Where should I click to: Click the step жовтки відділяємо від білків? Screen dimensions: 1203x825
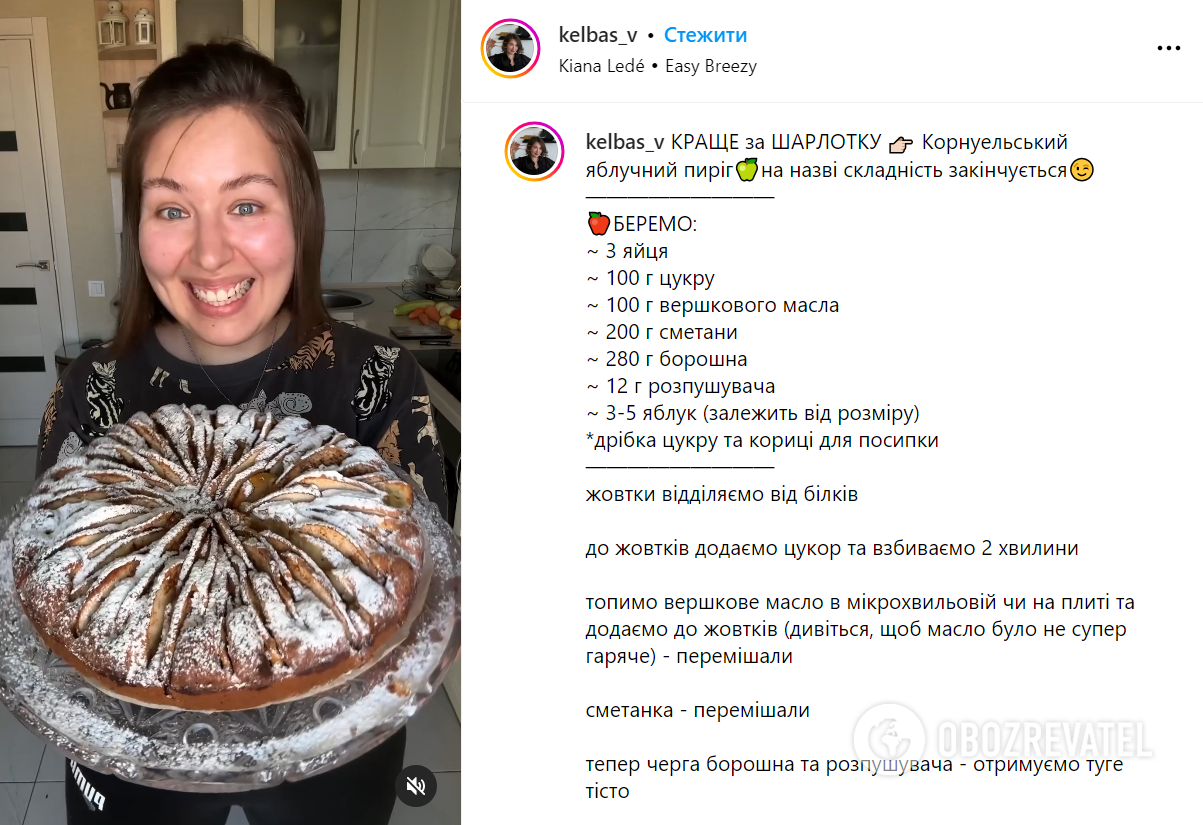tap(722, 494)
